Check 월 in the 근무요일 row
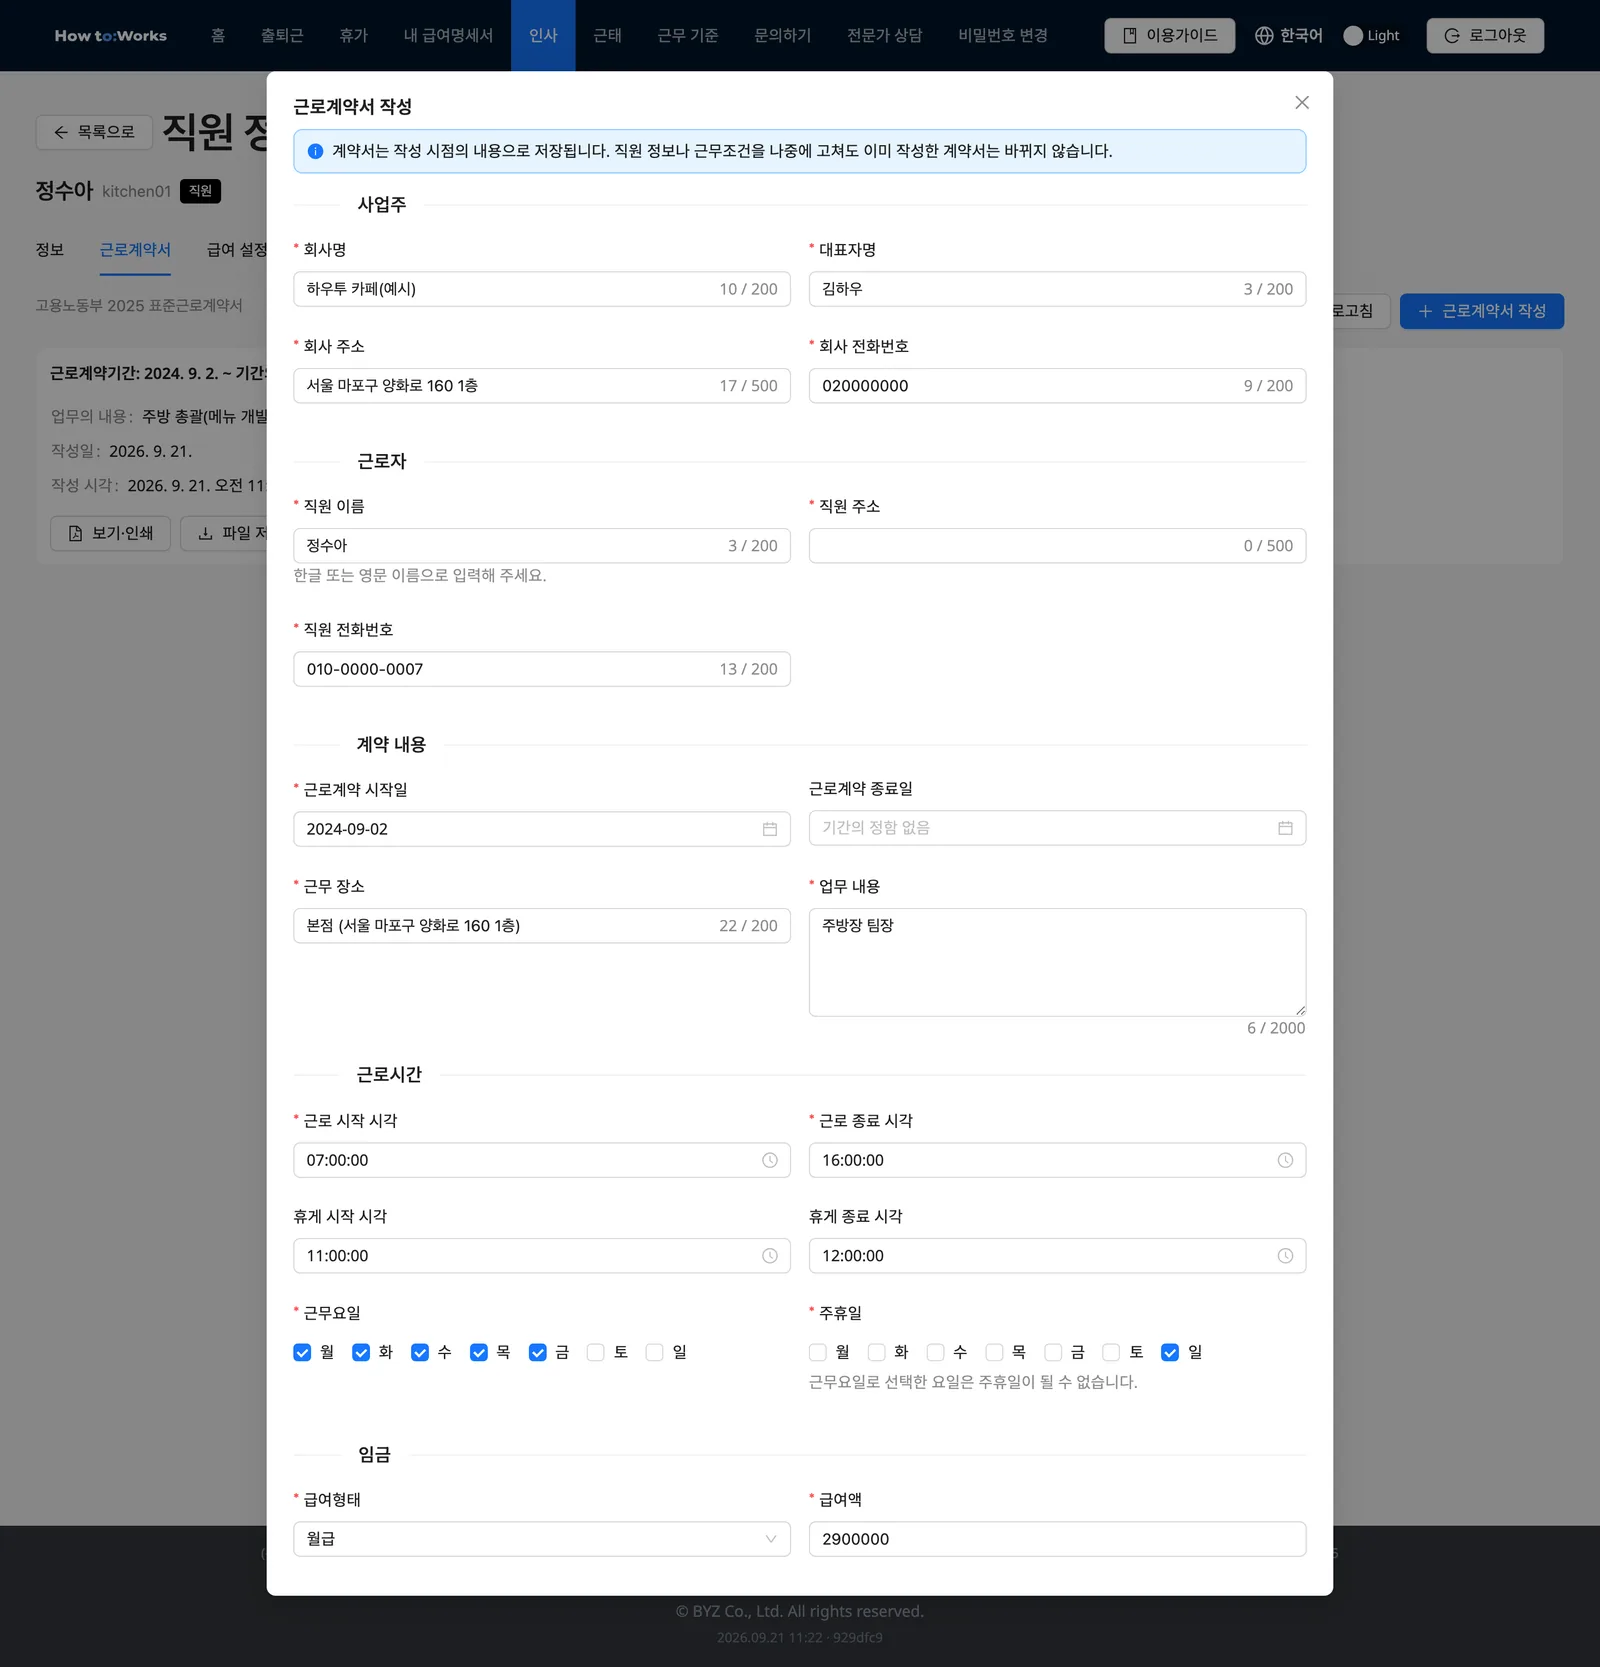 tap(302, 1352)
